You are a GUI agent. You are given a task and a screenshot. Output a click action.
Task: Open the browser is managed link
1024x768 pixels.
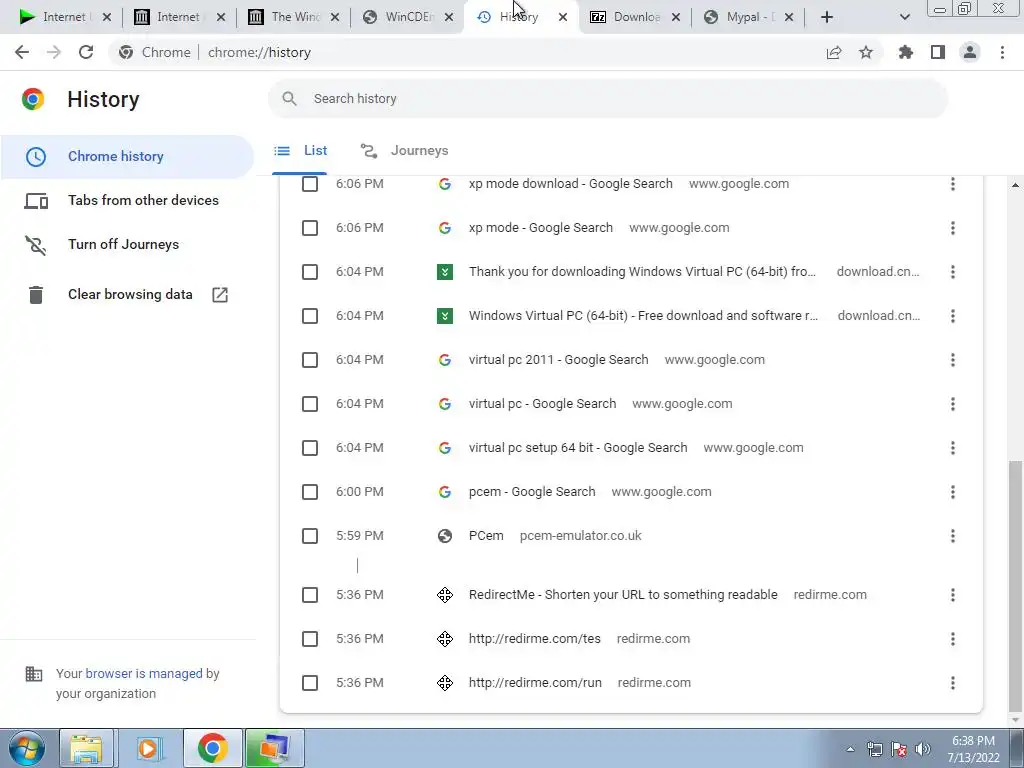(x=144, y=673)
